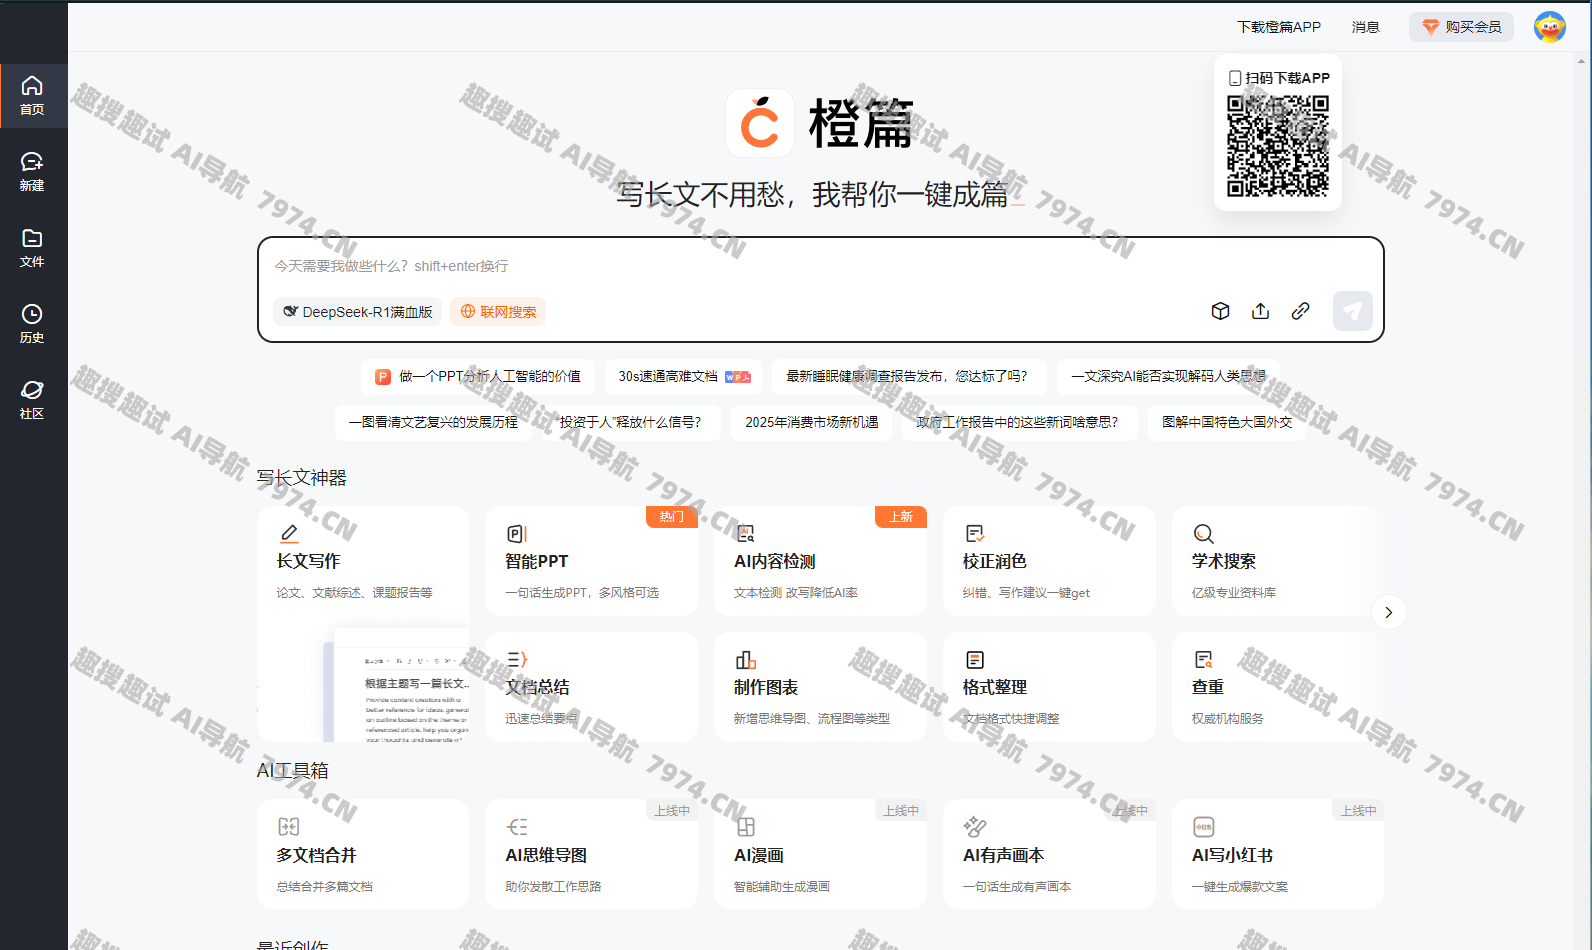Open 下载橙篇APP in the top bar

[1278, 27]
